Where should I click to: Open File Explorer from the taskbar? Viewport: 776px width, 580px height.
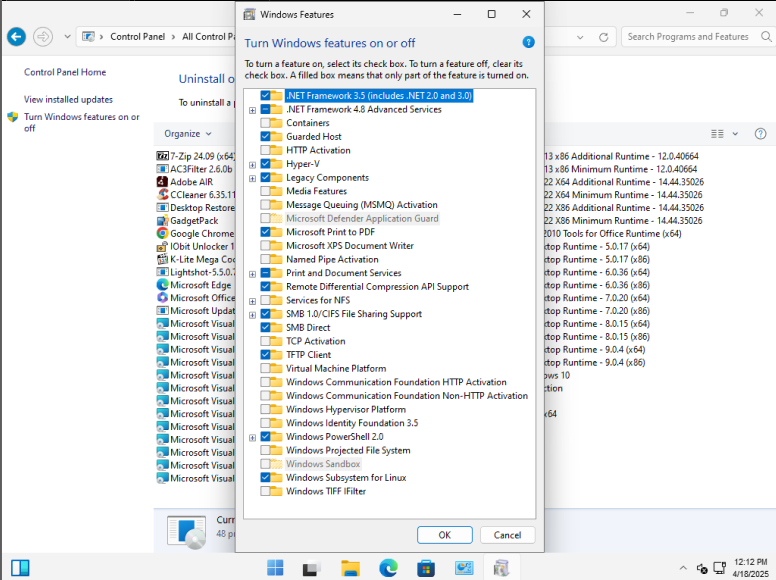[350, 568]
